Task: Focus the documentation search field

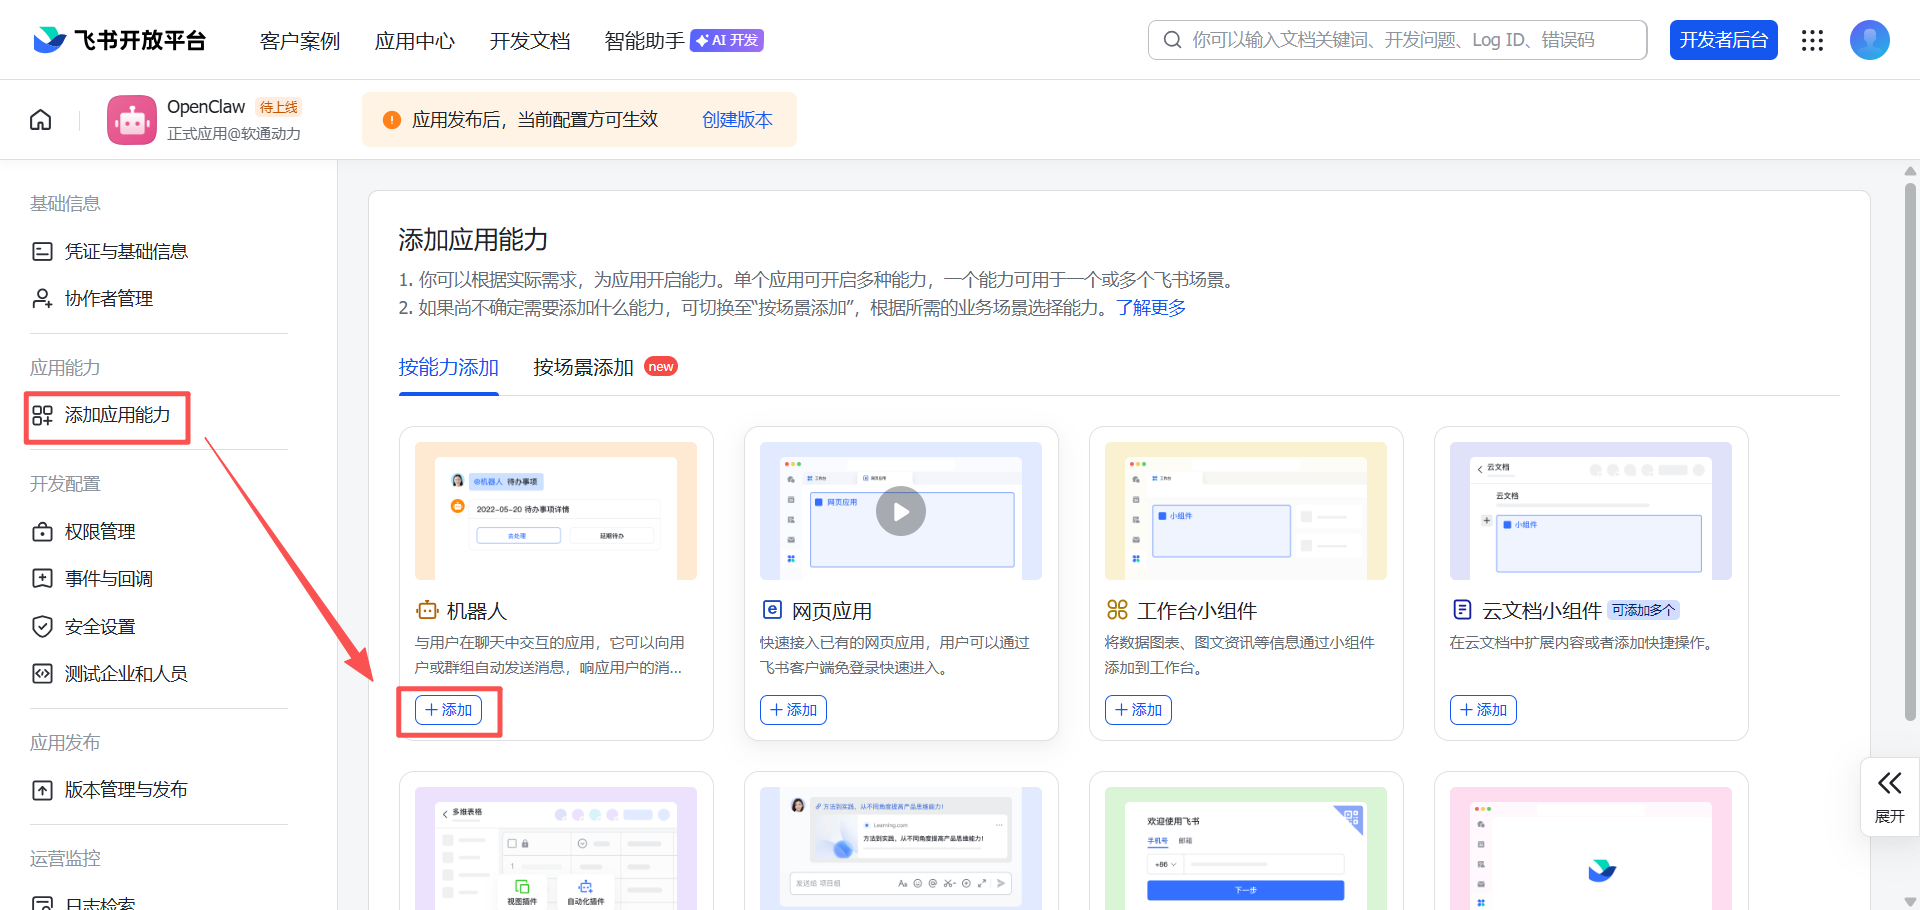Action: point(1397,40)
